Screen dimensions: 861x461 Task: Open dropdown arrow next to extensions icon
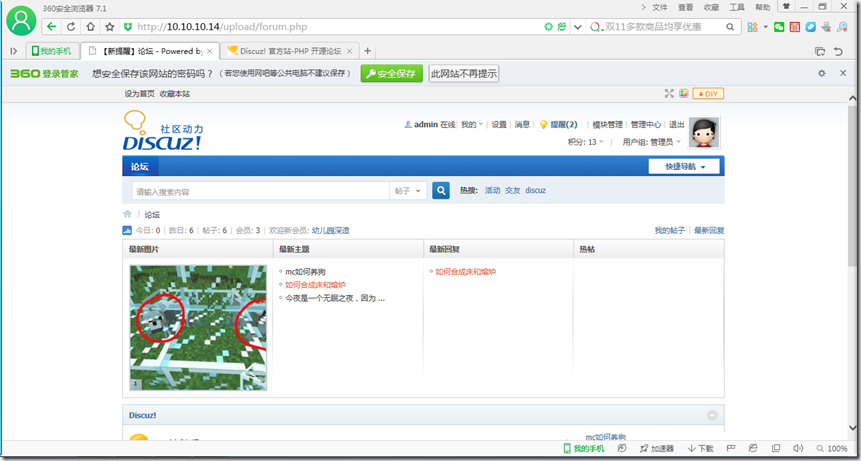[765, 27]
